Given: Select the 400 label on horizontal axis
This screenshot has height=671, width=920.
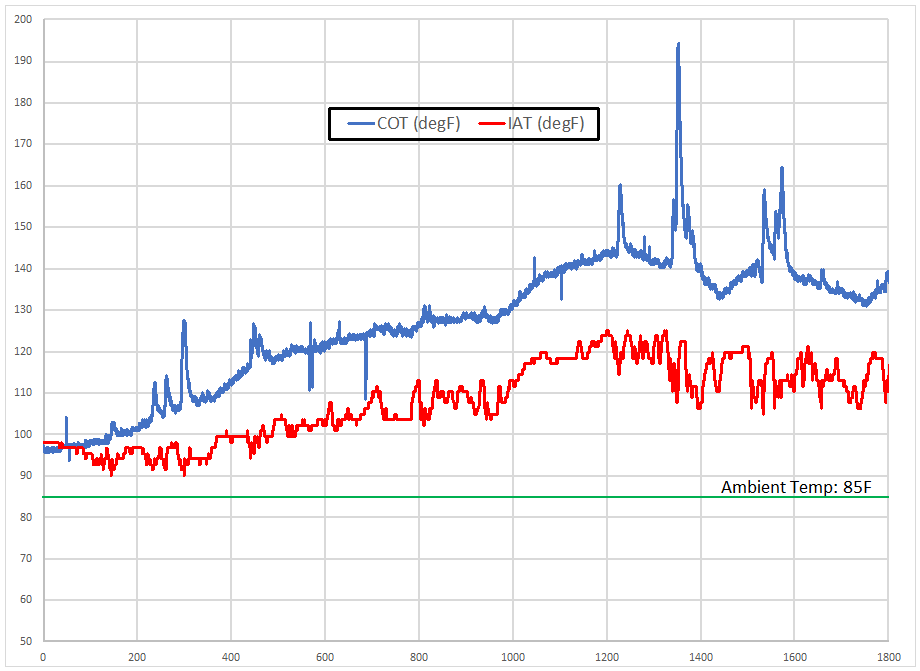Looking at the screenshot, I should 231,657.
